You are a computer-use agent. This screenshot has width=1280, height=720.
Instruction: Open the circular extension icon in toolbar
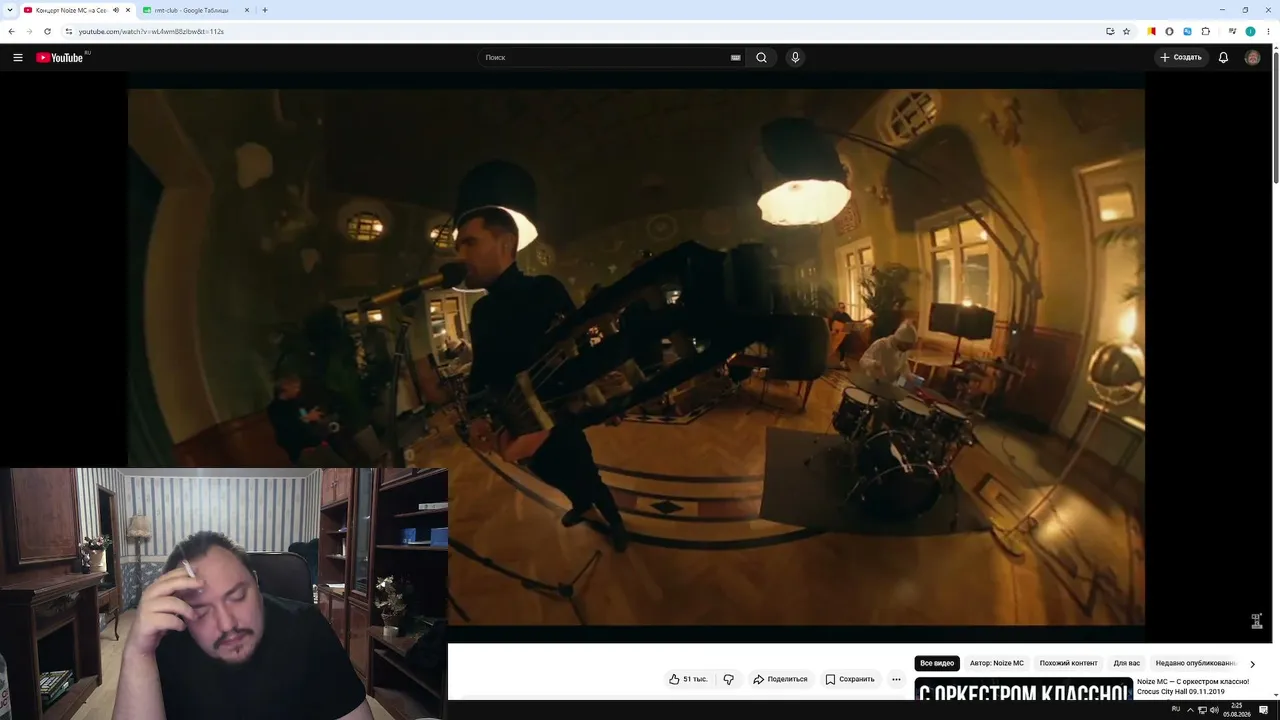pos(1169,31)
